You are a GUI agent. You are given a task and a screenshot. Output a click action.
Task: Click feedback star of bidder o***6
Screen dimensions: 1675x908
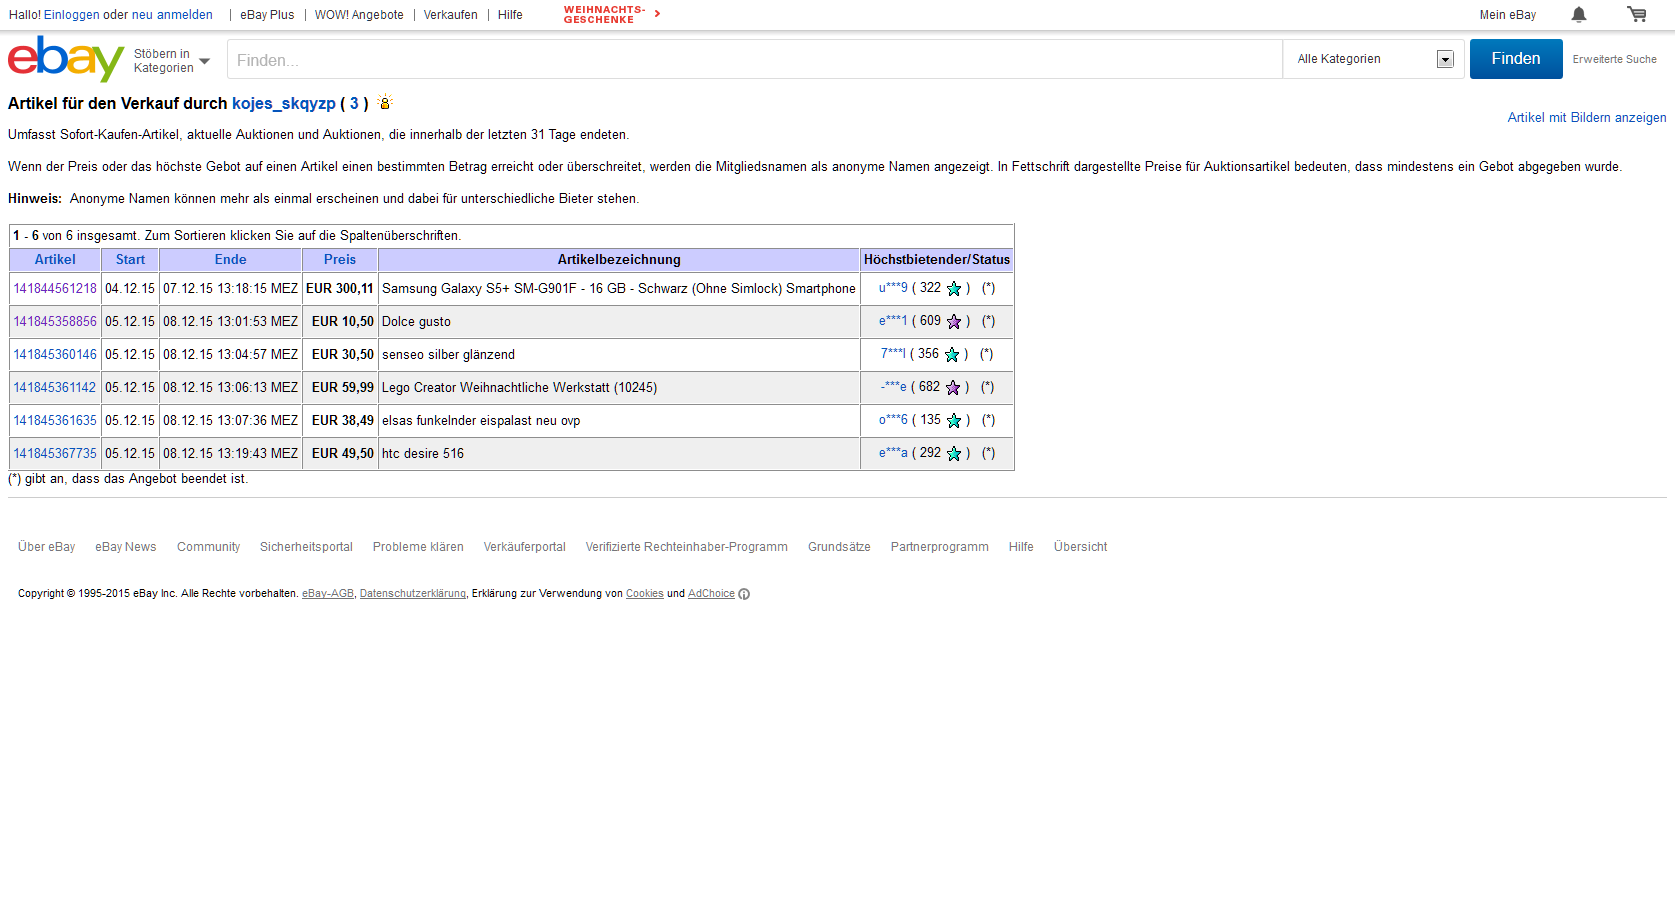(954, 421)
